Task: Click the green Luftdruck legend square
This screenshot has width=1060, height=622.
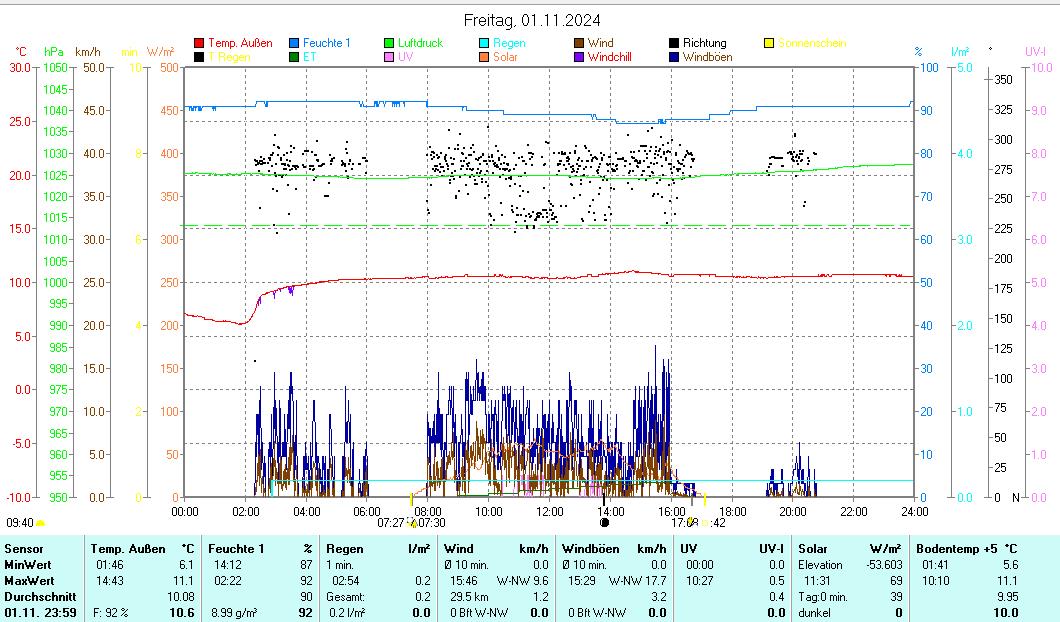Action: (390, 43)
